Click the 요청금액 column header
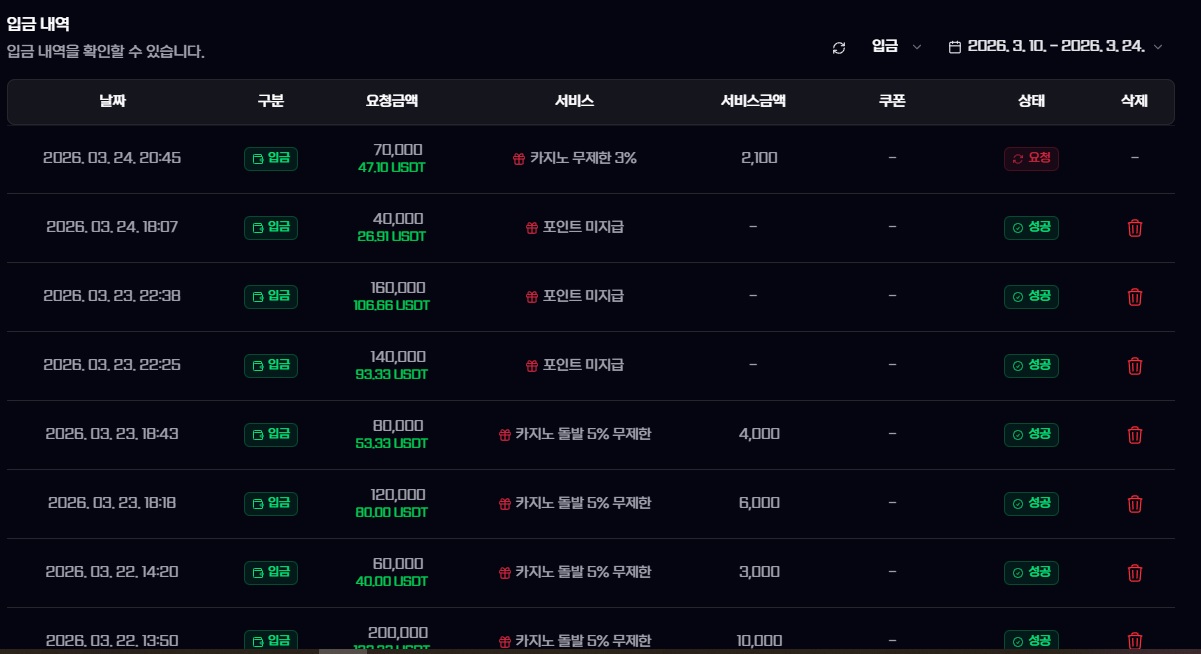Image resolution: width=1201 pixels, height=654 pixels. click(391, 101)
